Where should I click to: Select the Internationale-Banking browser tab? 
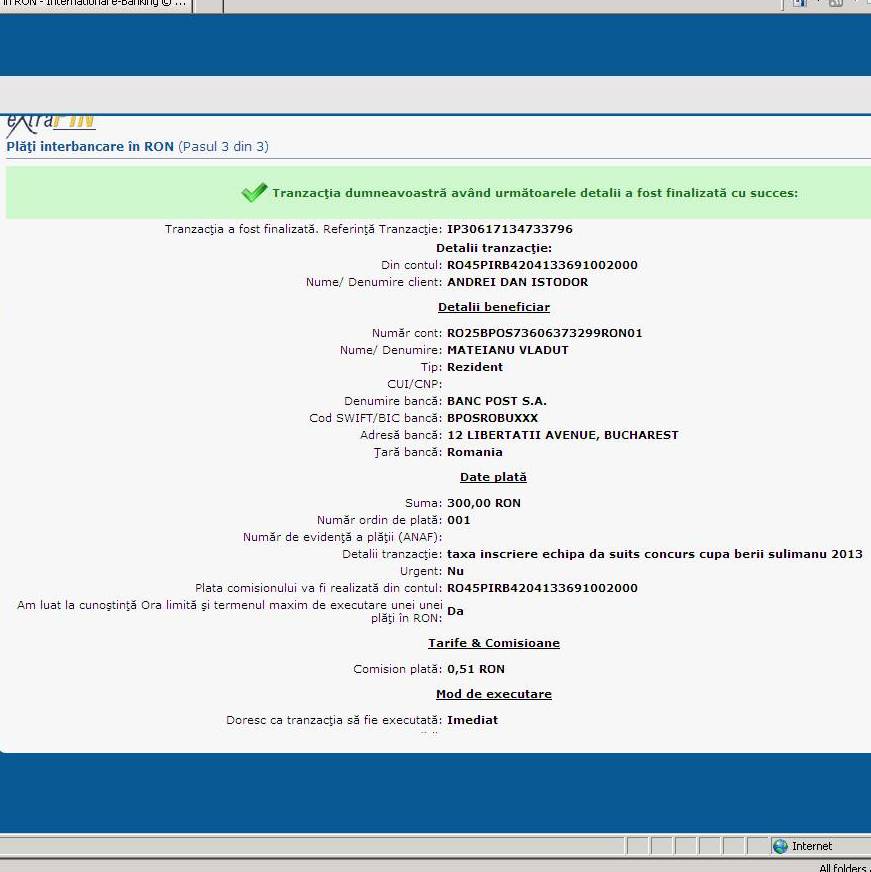tap(95, 4)
